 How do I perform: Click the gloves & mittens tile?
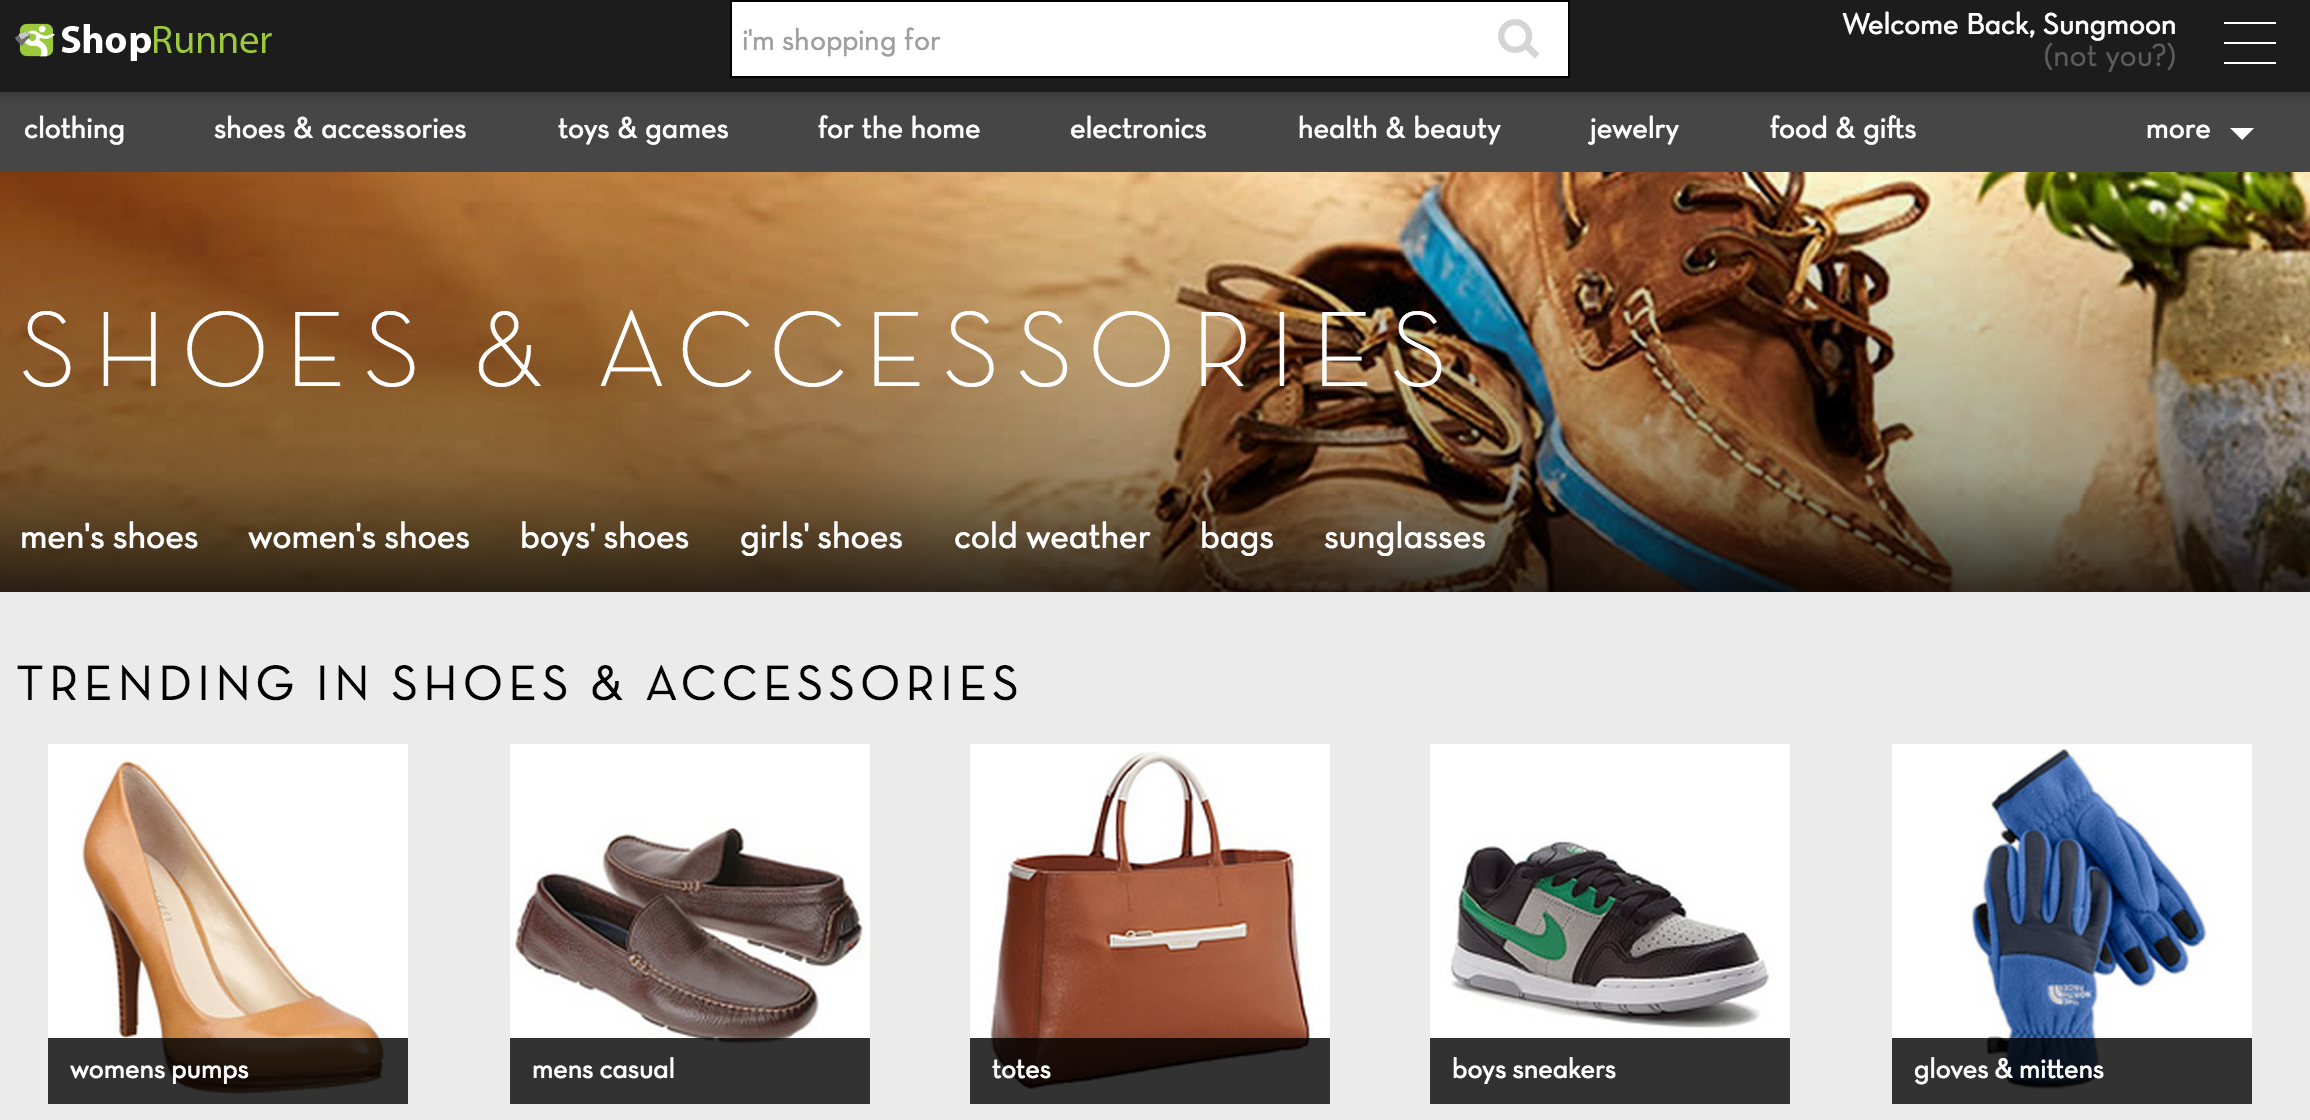pyautogui.click(x=2072, y=923)
